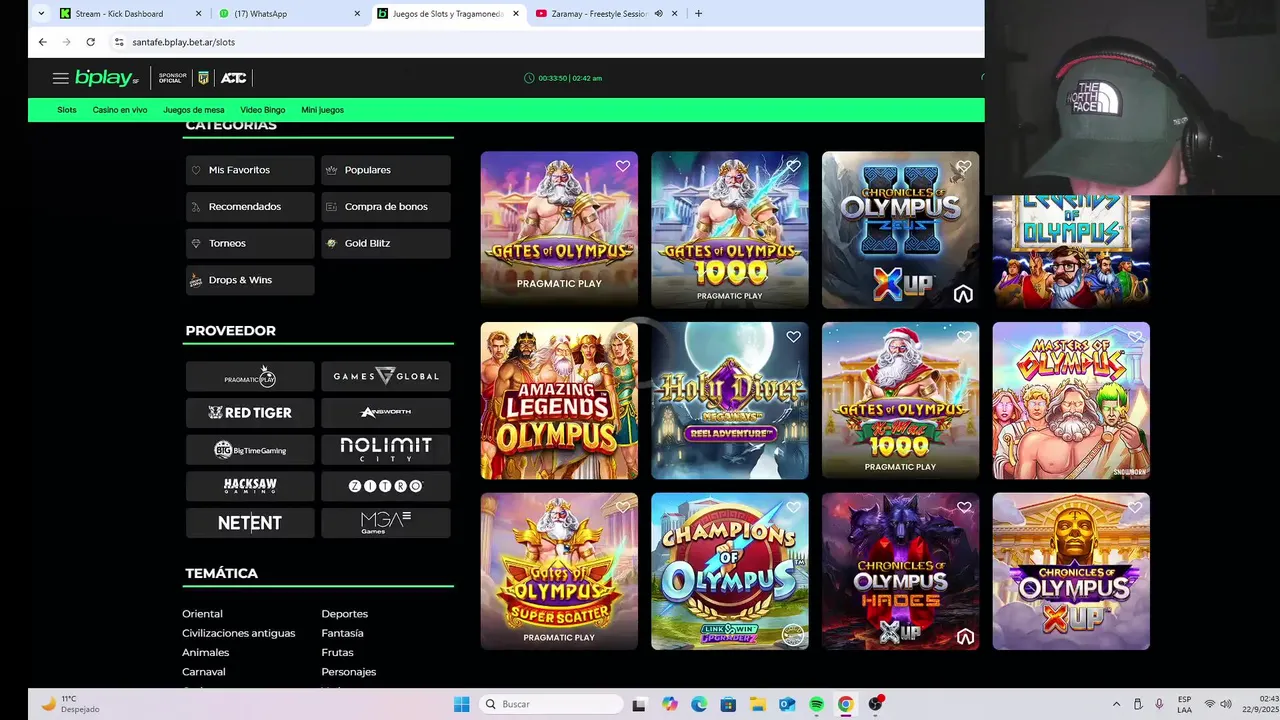Open the Video Bingo section
Image resolution: width=1280 pixels, height=720 pixels.
263,110
